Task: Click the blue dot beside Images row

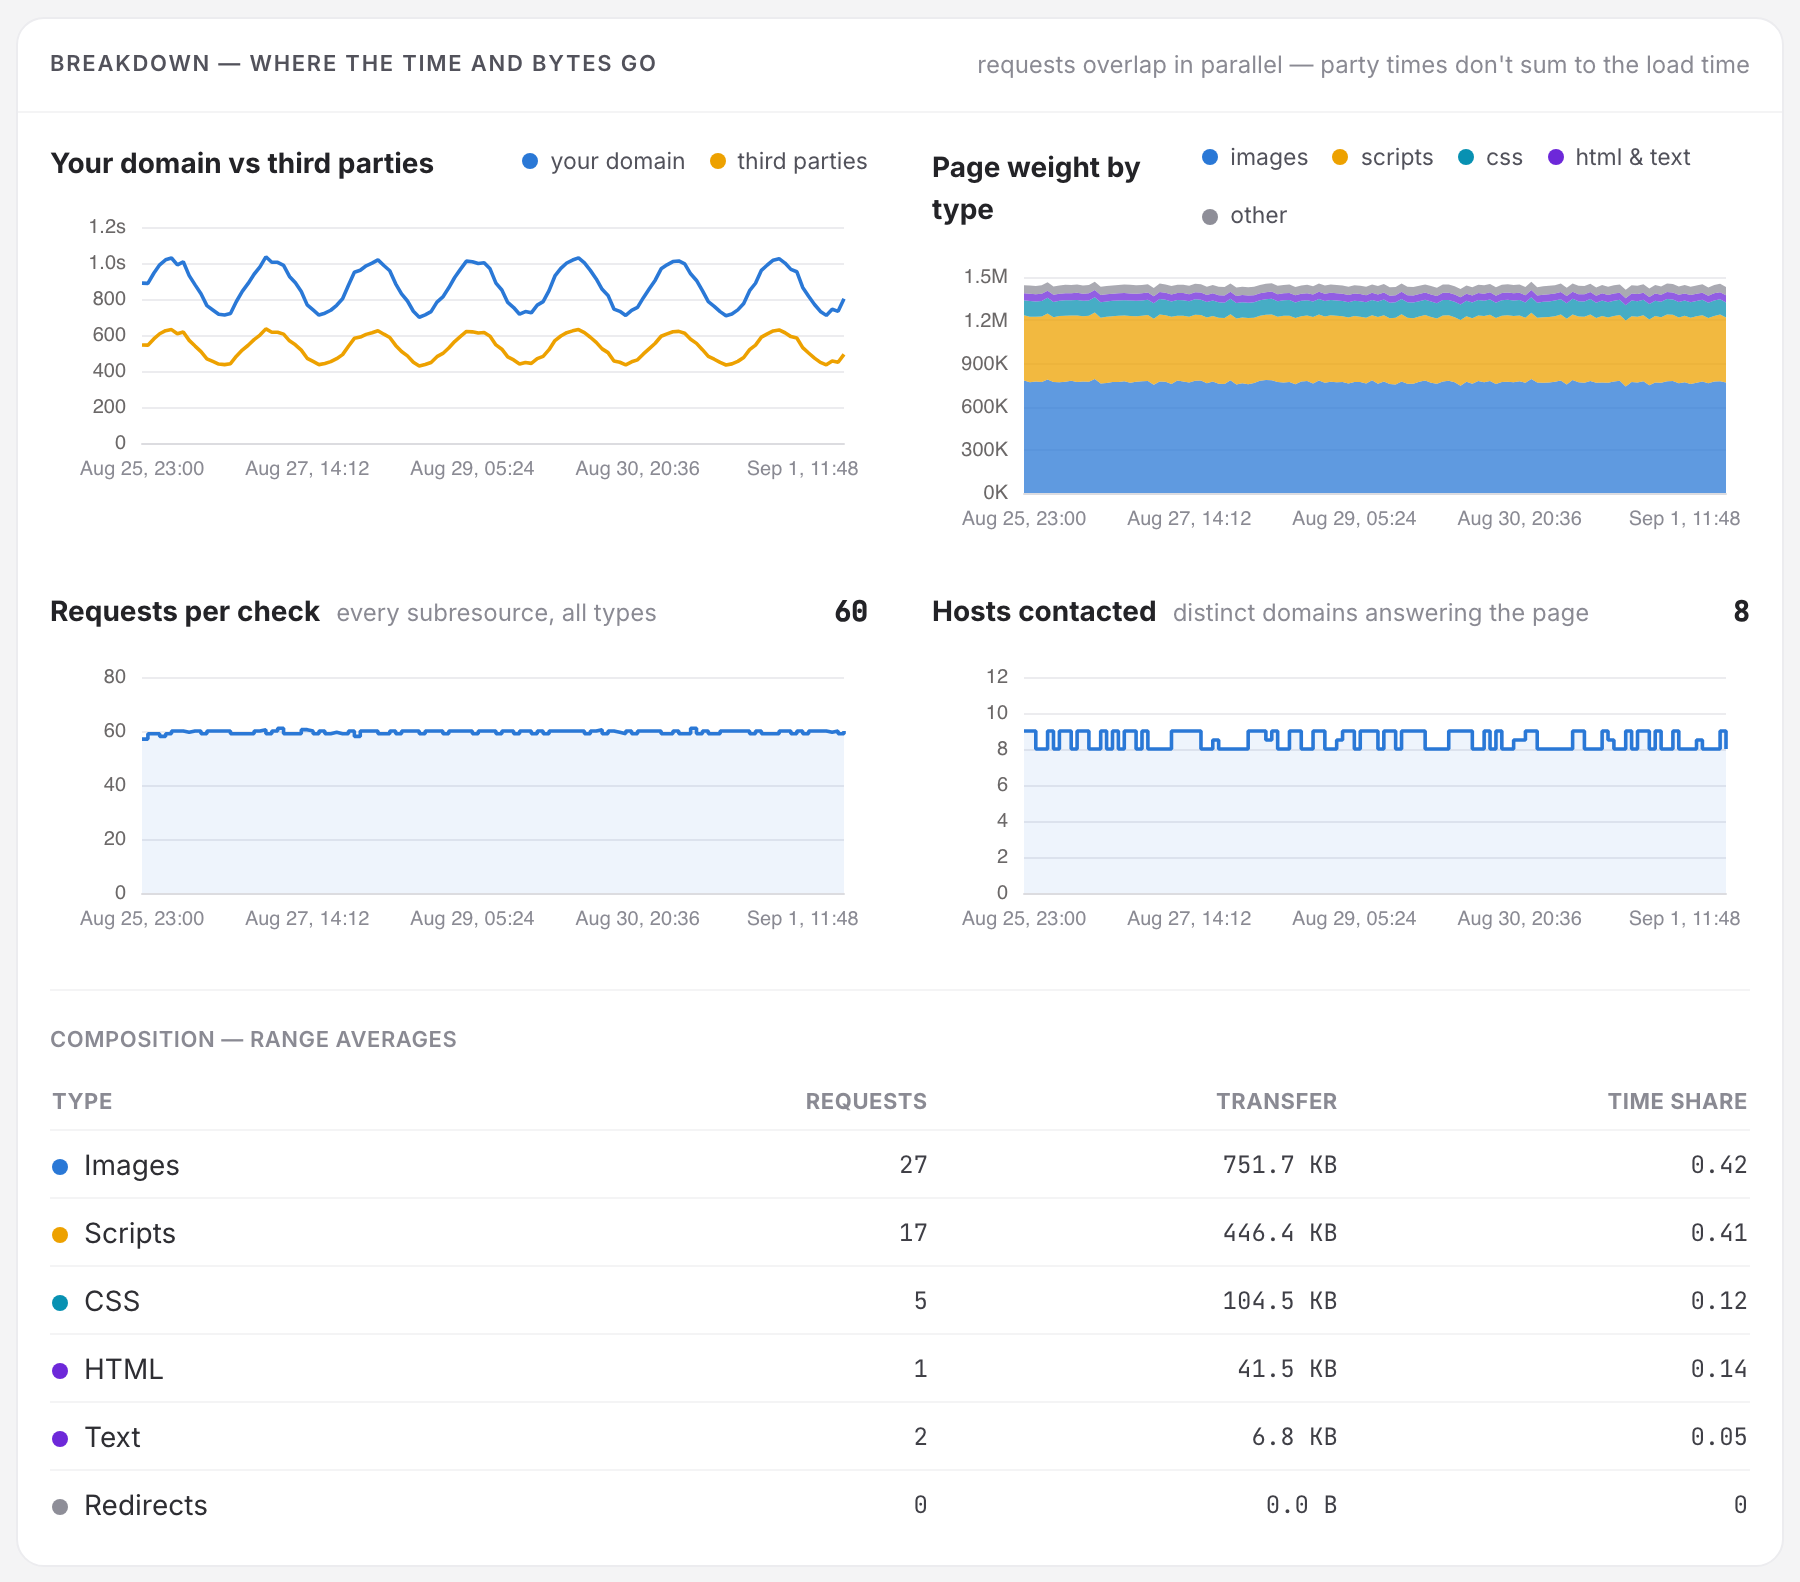Action: pyautogui.click(x=60, y=1166)
